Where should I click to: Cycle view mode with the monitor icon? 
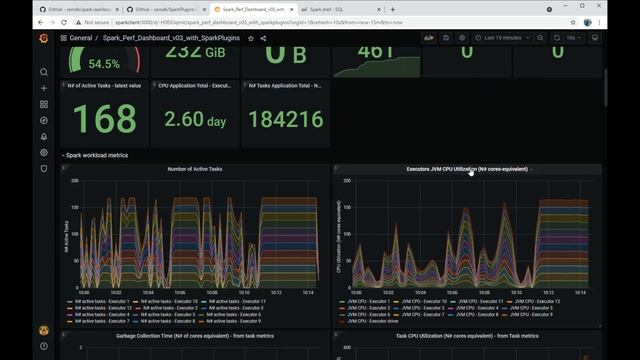595,38
